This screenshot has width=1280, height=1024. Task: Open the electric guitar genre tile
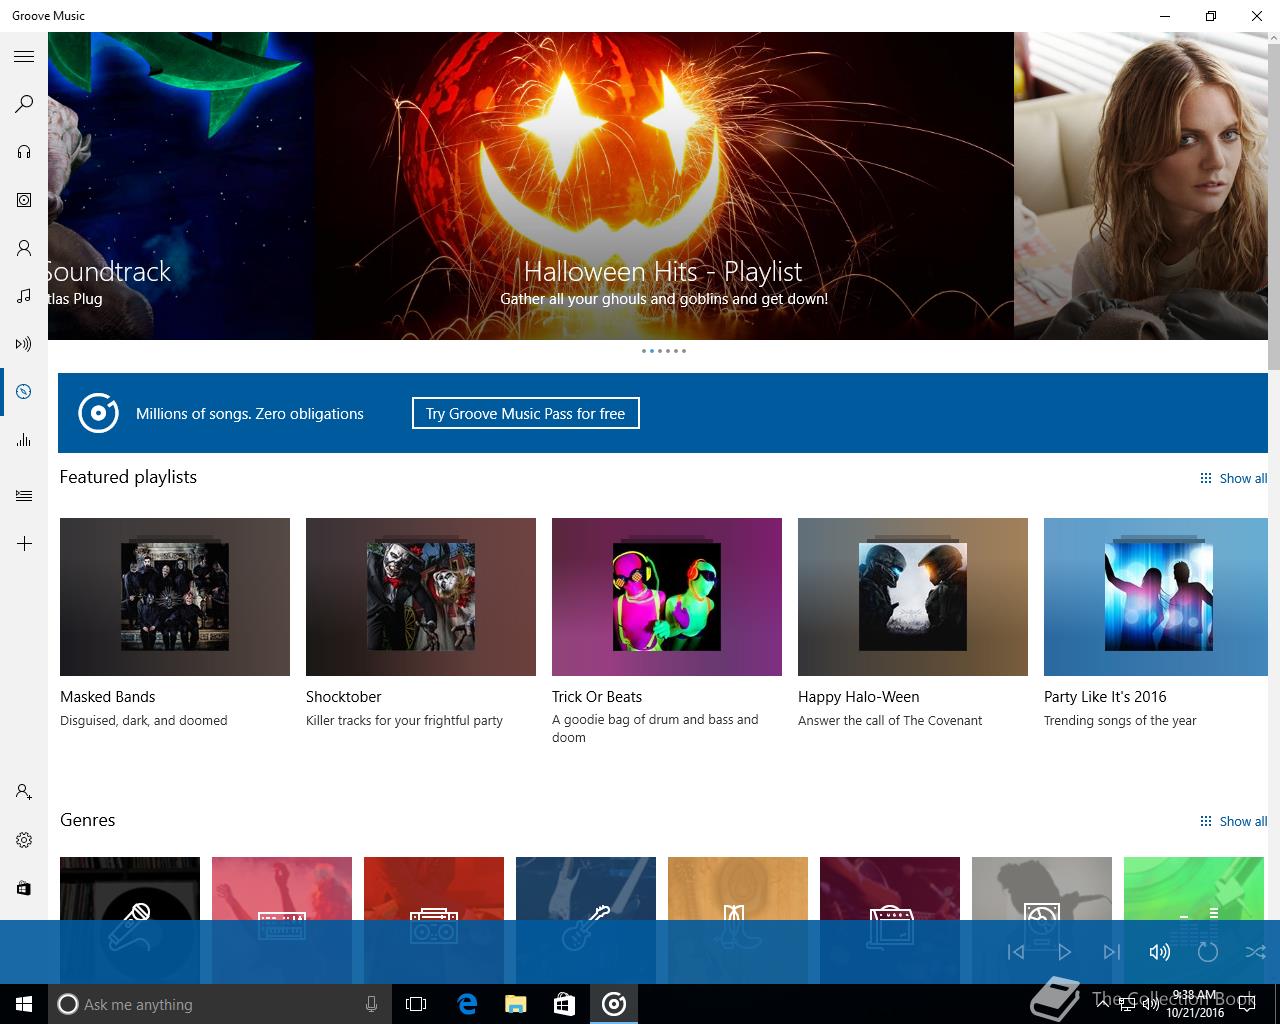(x=586, y=920)
